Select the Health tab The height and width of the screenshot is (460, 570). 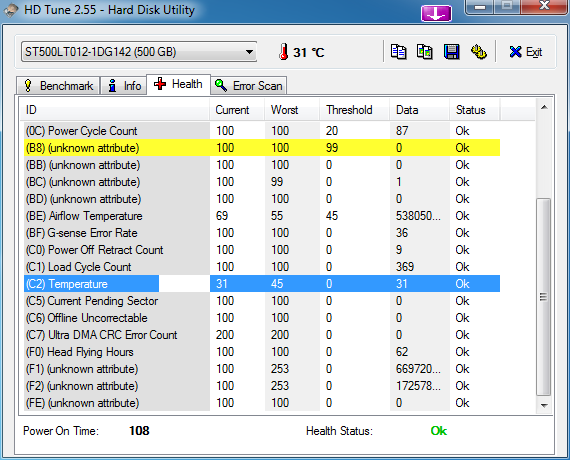click(178, 84)
